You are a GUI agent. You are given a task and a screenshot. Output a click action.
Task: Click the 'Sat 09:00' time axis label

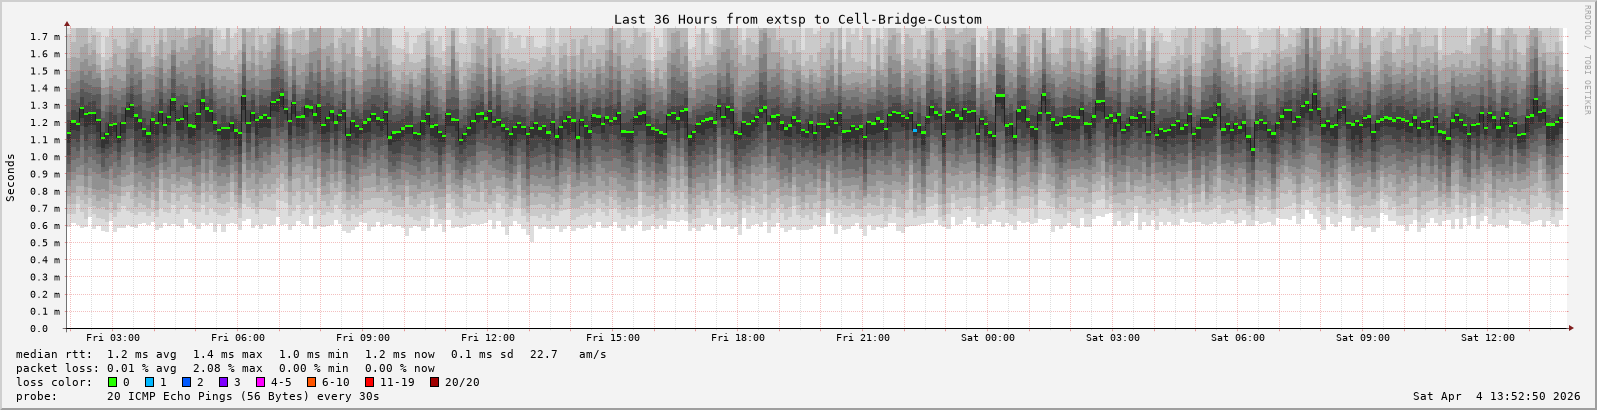point(1363,338)
